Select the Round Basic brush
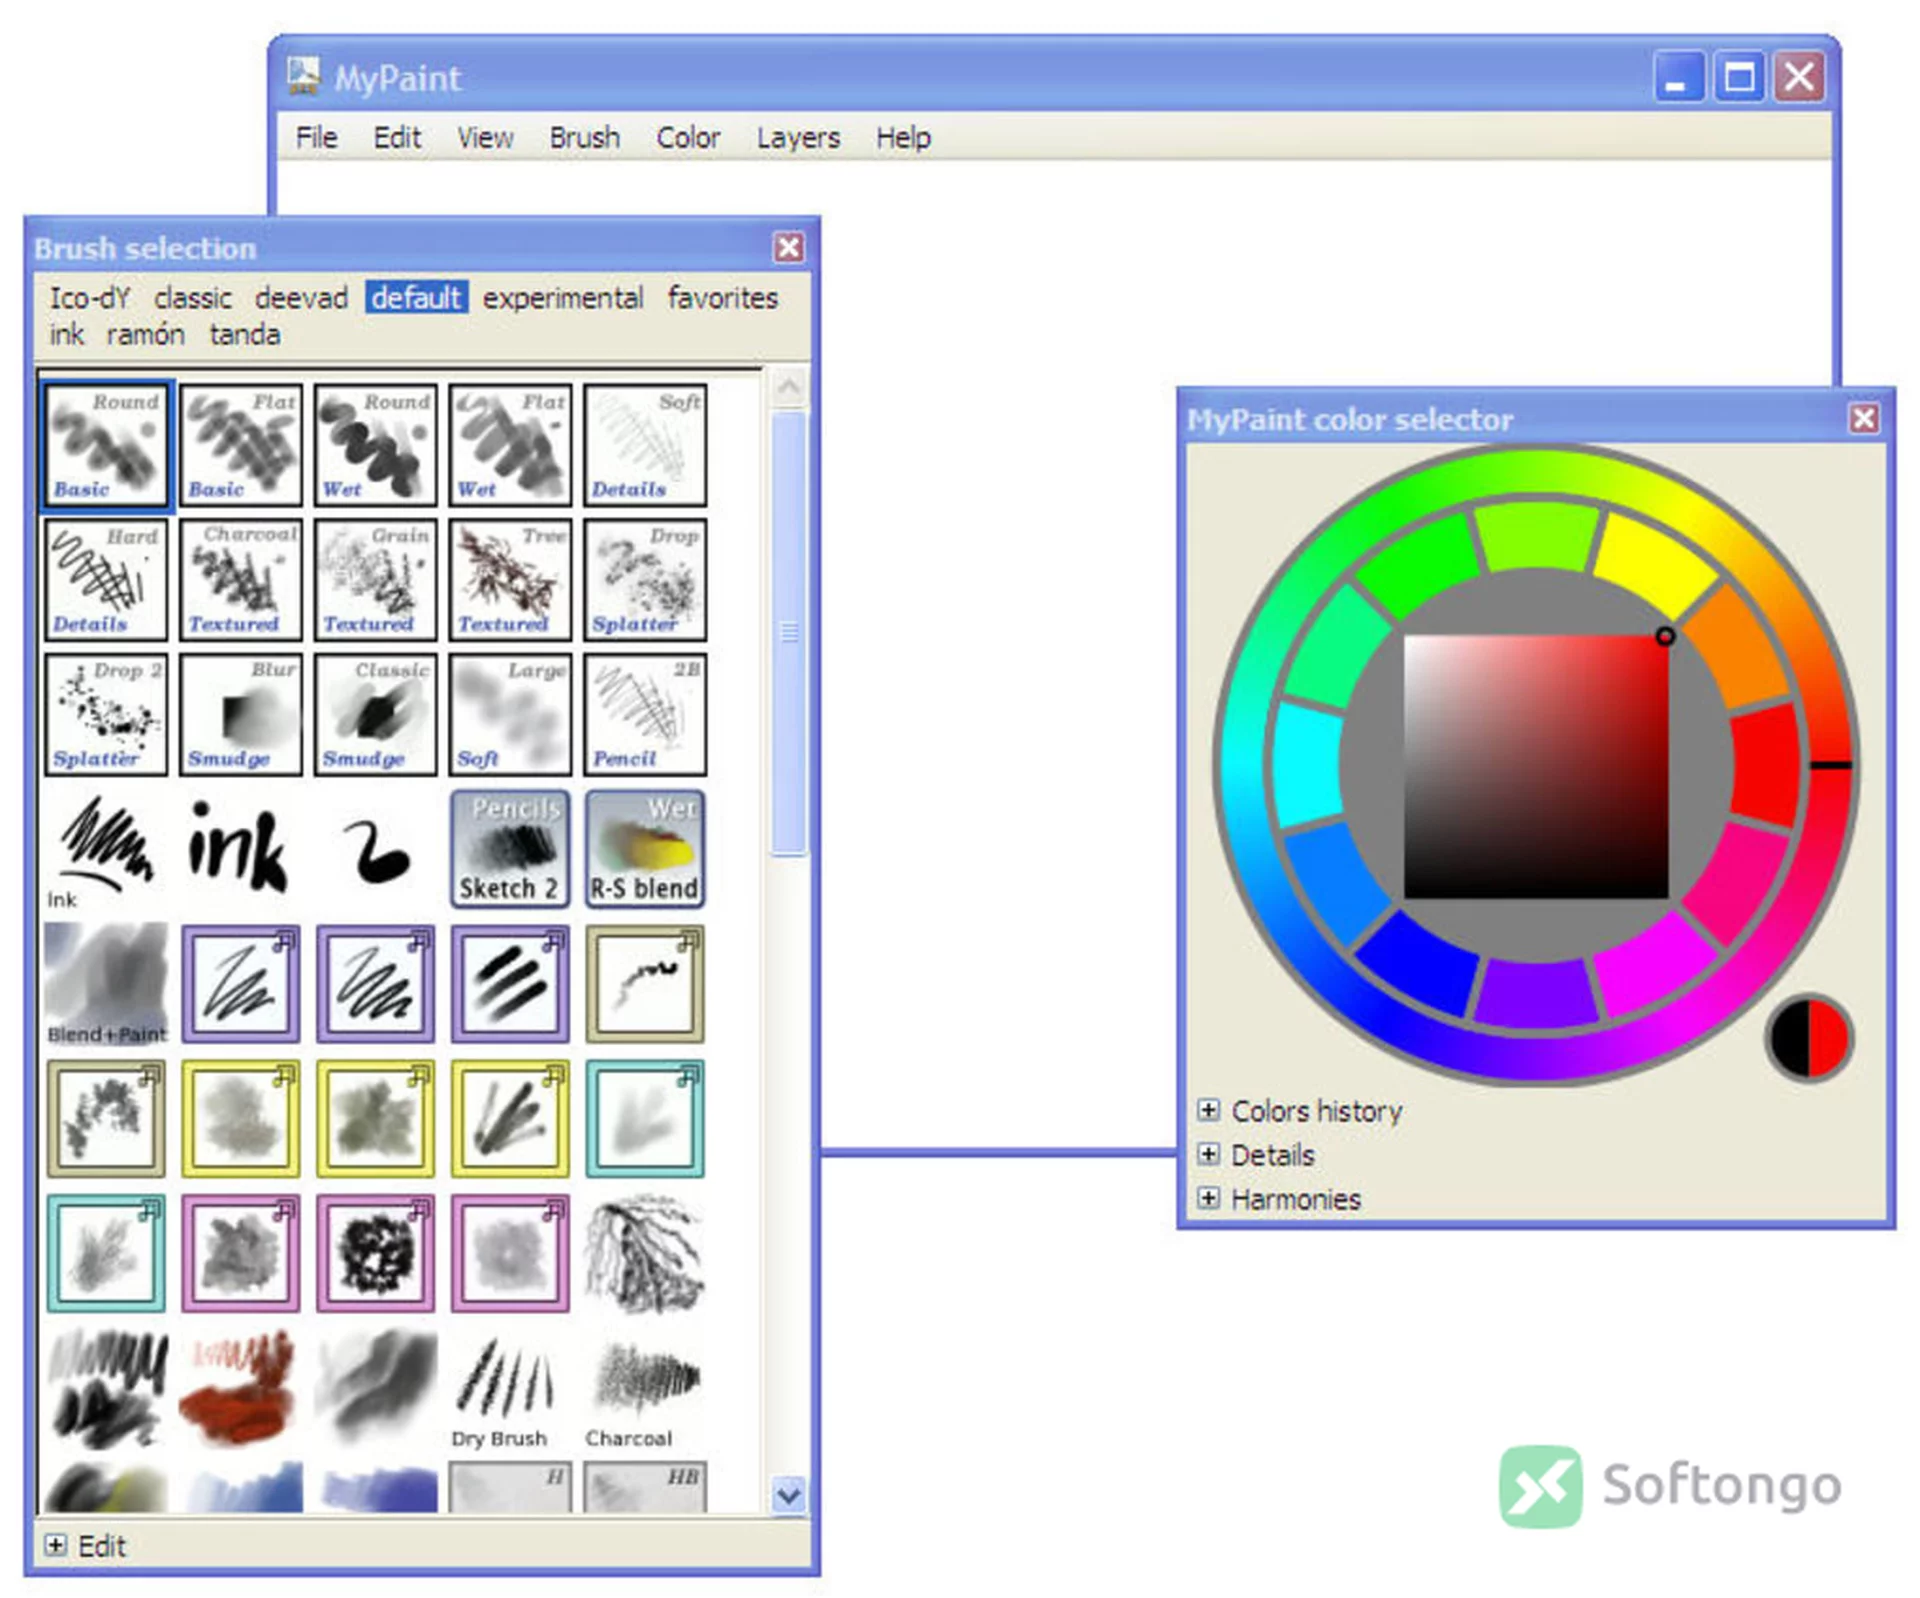Viewport: 1920px width, 1598px height. [x=106, y=445]
